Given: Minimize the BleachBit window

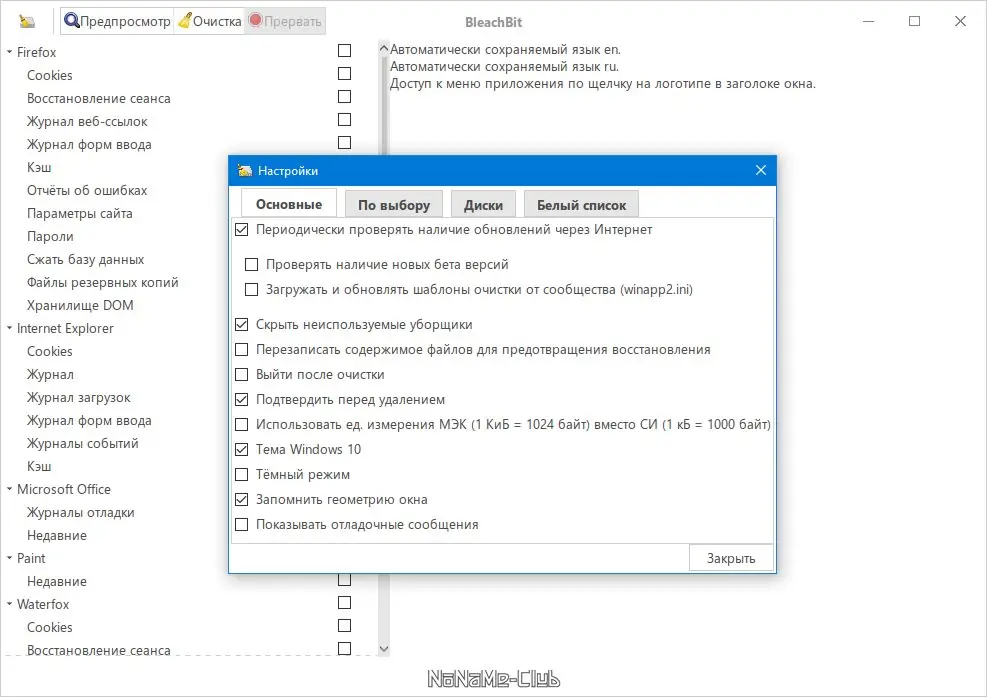Looking at the screenshot, I should (x=869, y=21).
